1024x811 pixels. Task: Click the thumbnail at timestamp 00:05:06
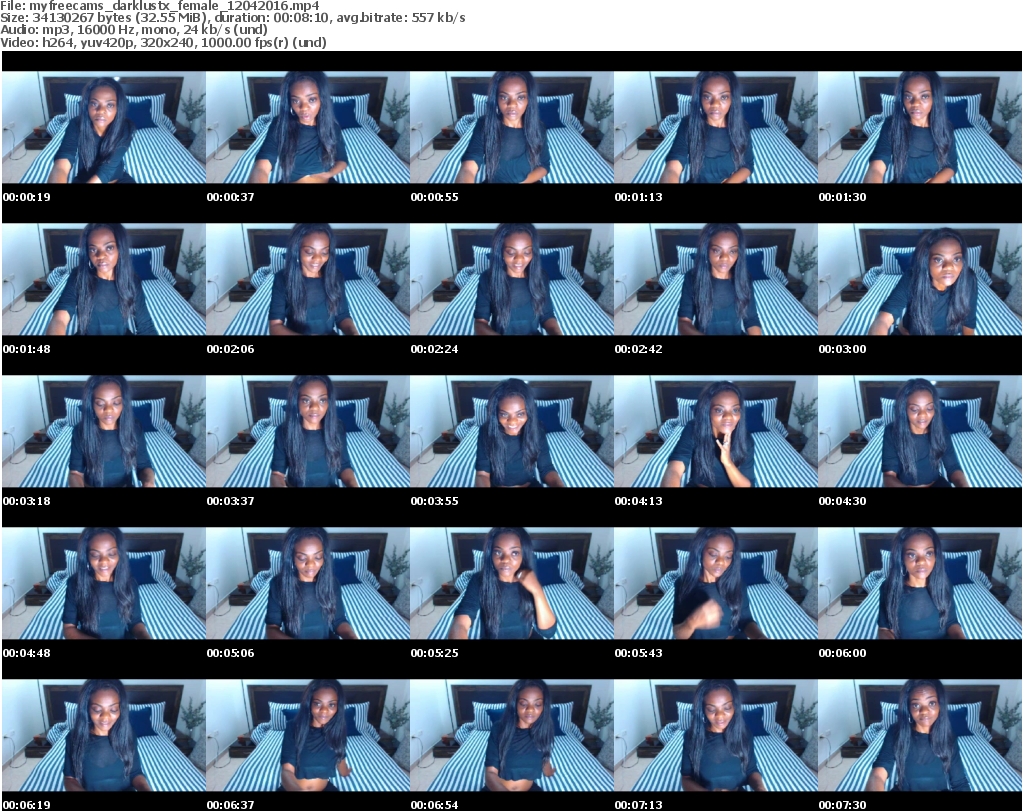click(308, 584)
